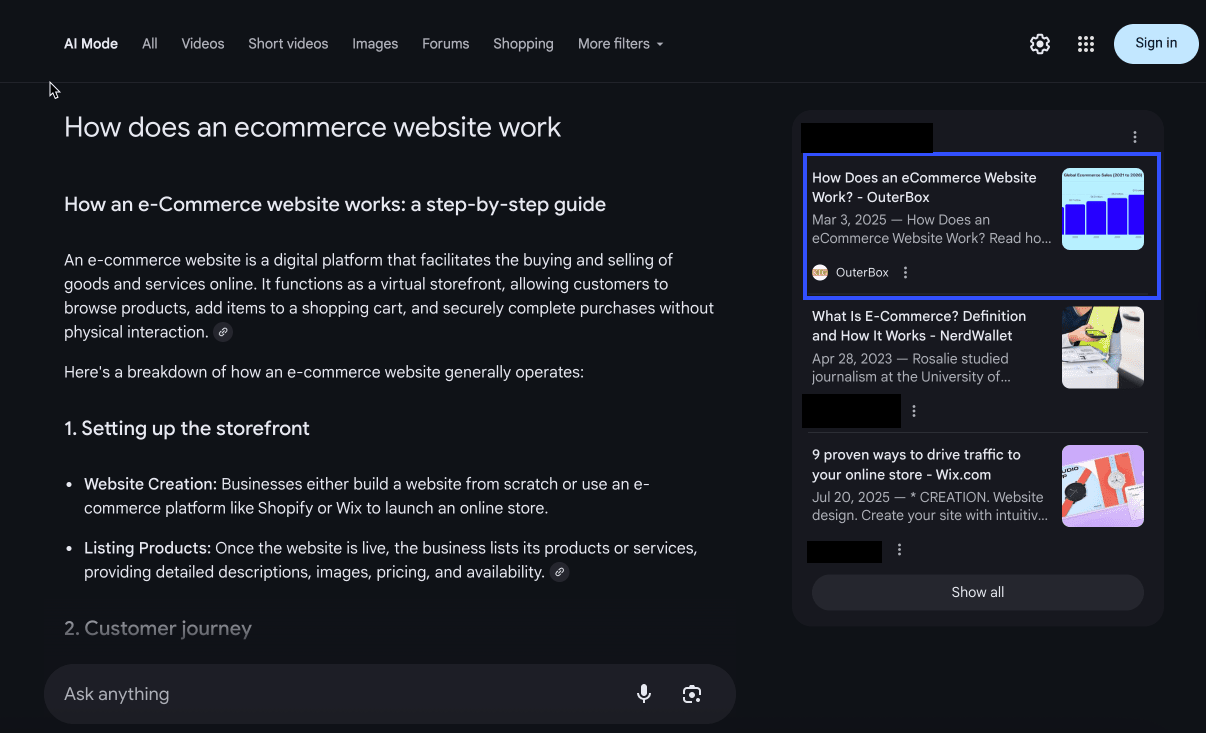This screenshot has height=733, width=1206.
Task: Click the Wix.com article thumbnail
Action: click(x=1102, y=486)
